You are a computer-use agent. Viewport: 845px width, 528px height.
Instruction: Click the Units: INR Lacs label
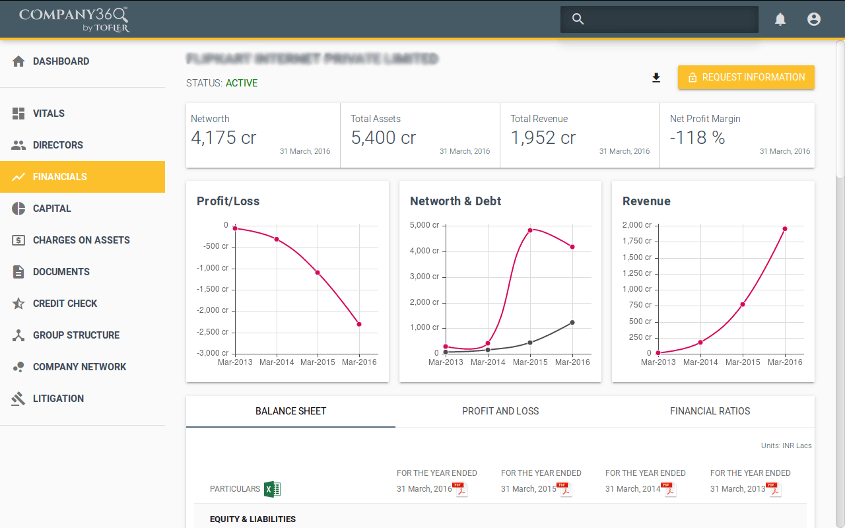786,446
